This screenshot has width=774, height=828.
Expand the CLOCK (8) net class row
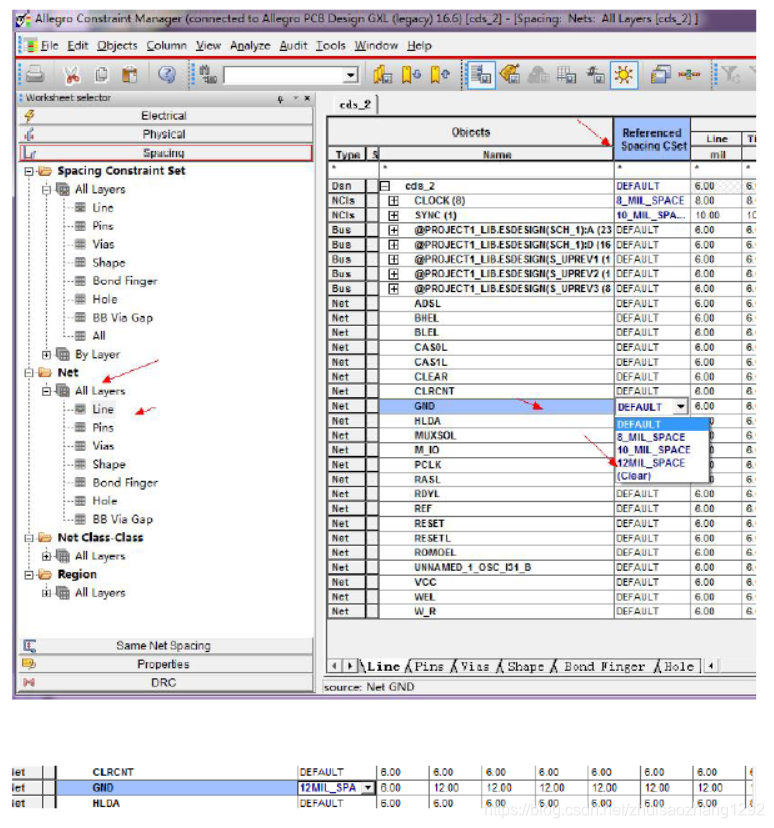[394, 201]
